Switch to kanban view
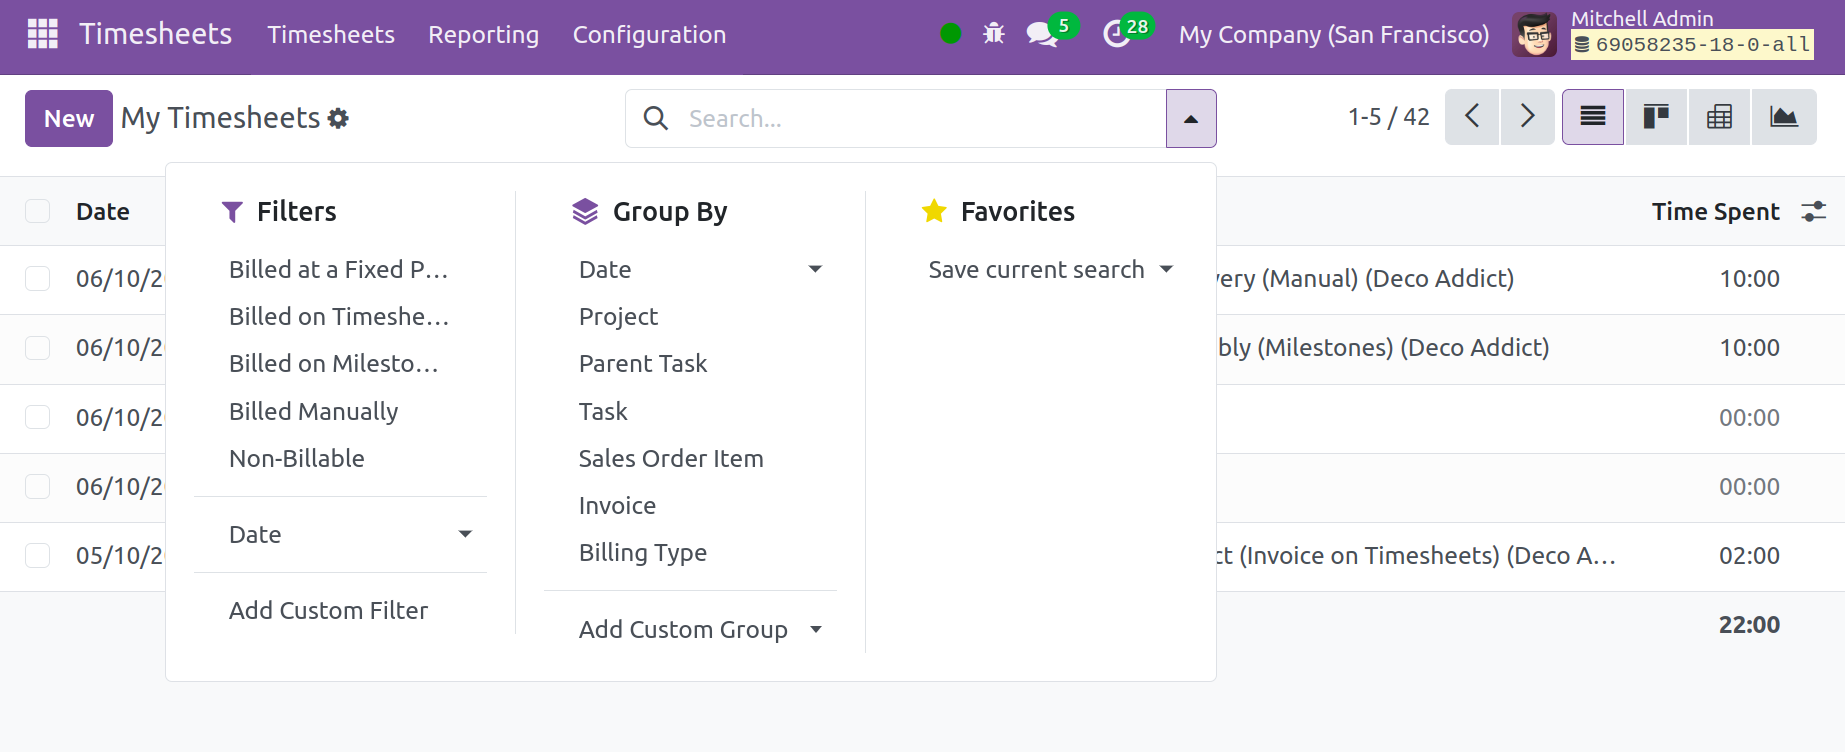This screenshot has height=752, width=1845. click(1656, 117)
